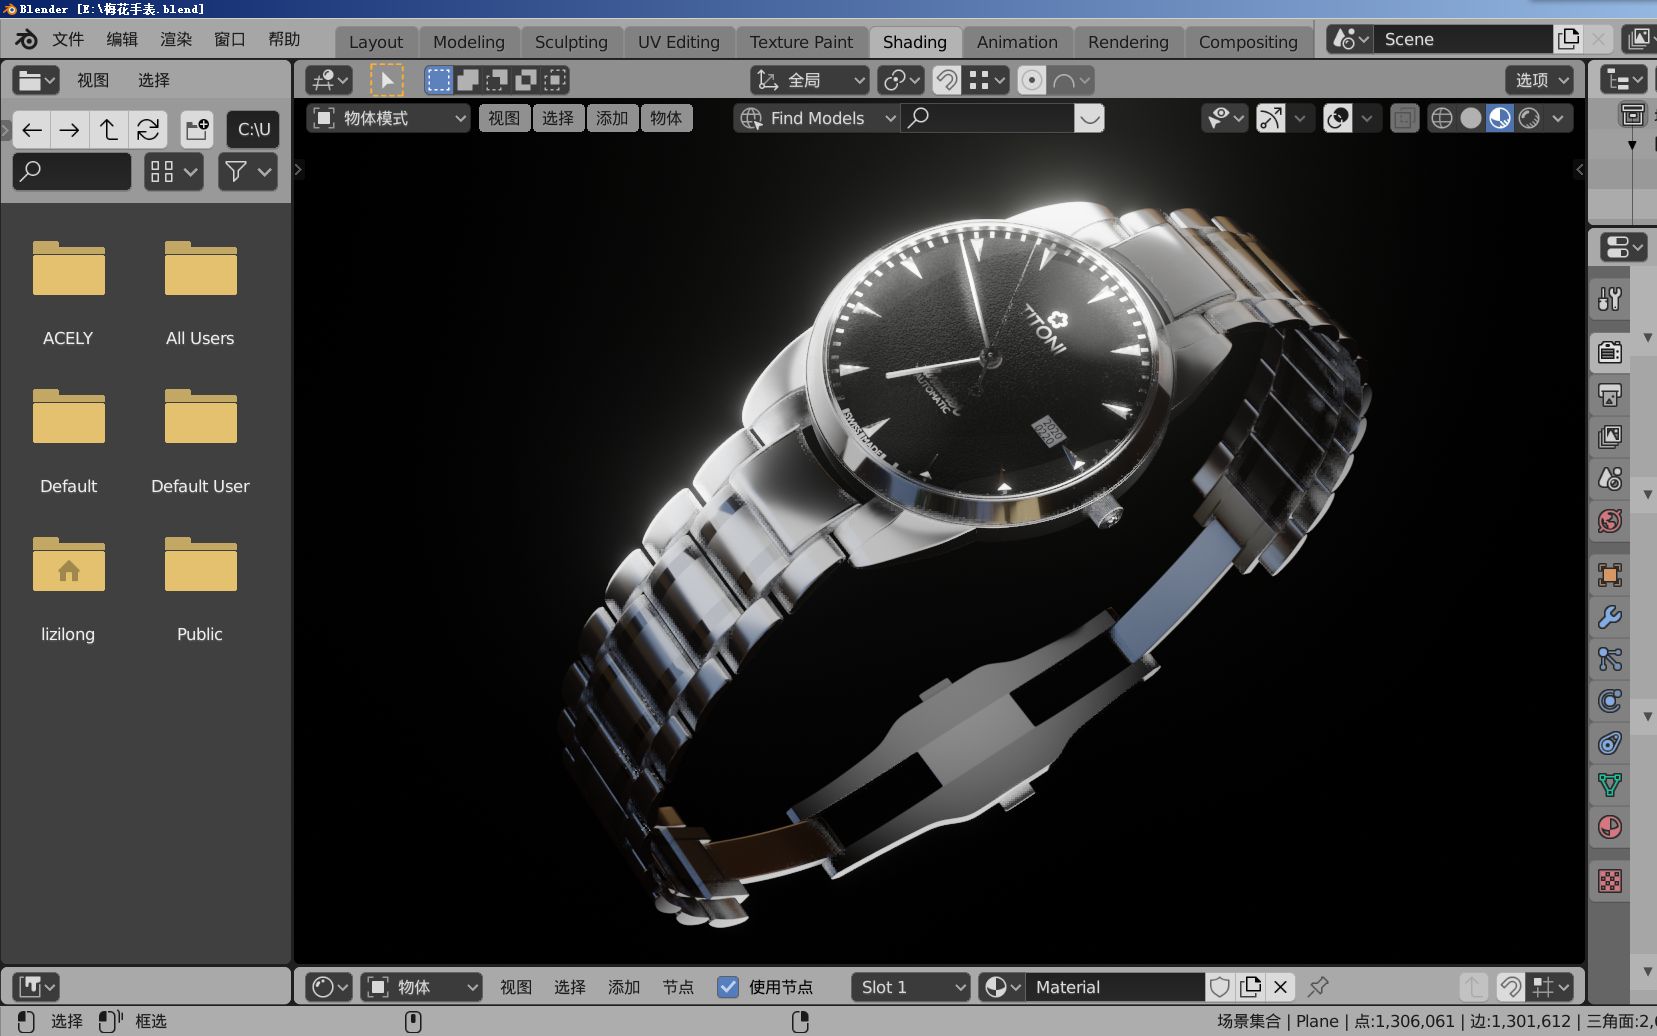Open the Output properties tab
This screenshot has height=1036, width=1657.
[x=1610, y=395]
